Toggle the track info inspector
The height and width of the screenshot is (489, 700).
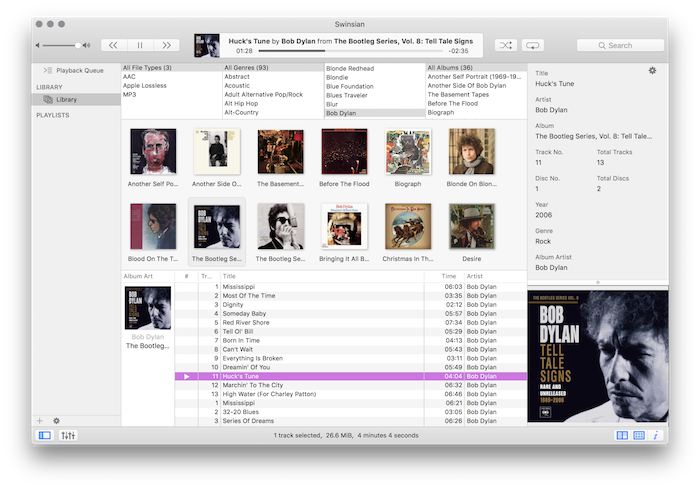[x=655, y=435]
